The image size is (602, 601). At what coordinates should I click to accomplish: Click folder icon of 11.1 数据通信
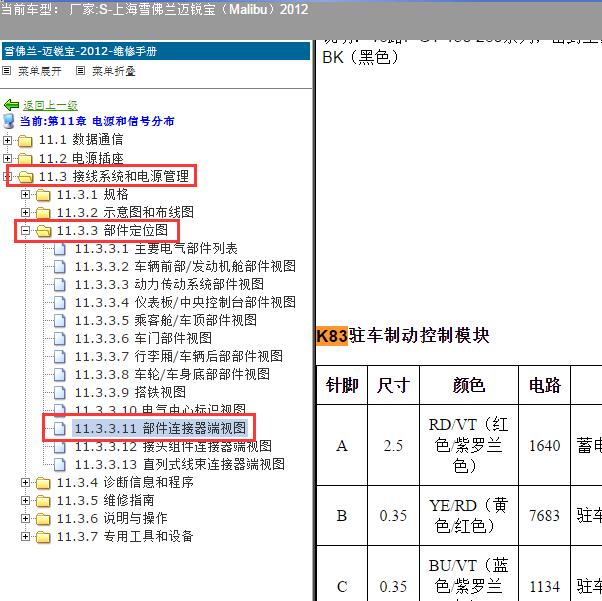[25, 141]
